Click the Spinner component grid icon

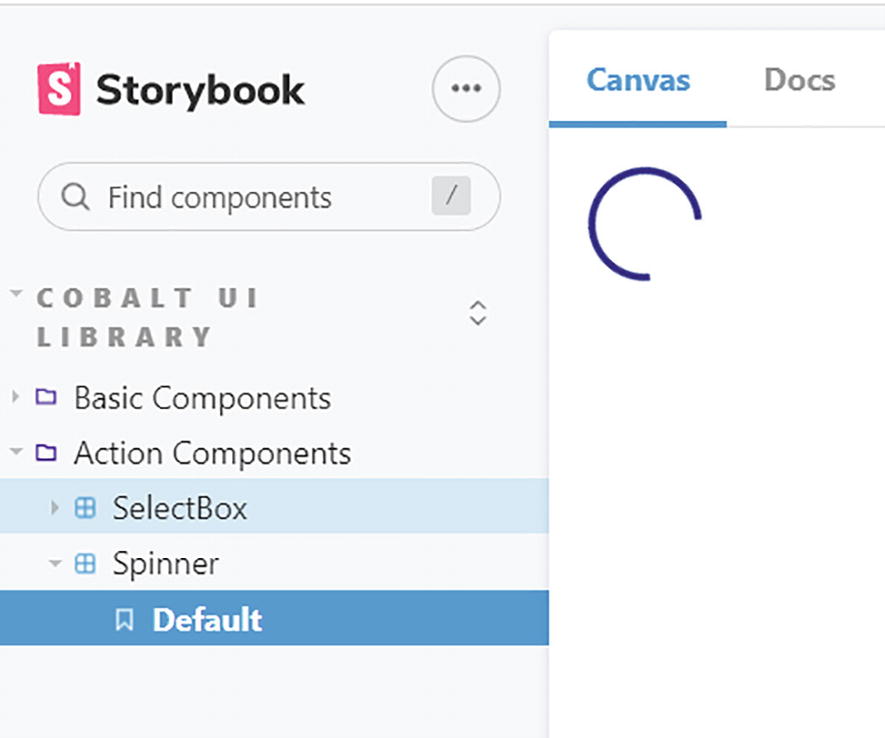pos(86,564)
